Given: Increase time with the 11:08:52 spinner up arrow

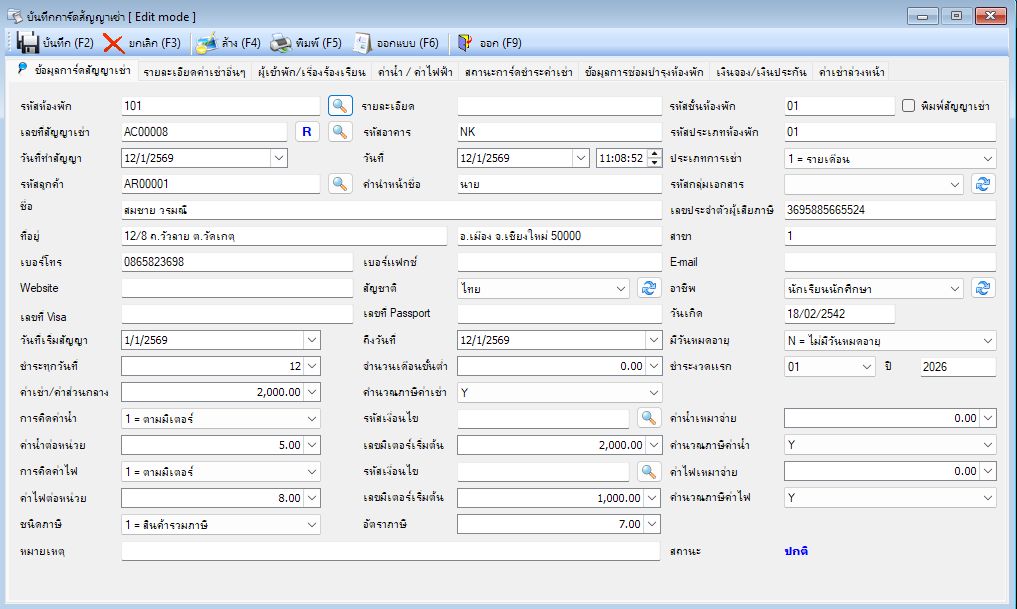Looking at the screenshot, I should coord(654,154).
